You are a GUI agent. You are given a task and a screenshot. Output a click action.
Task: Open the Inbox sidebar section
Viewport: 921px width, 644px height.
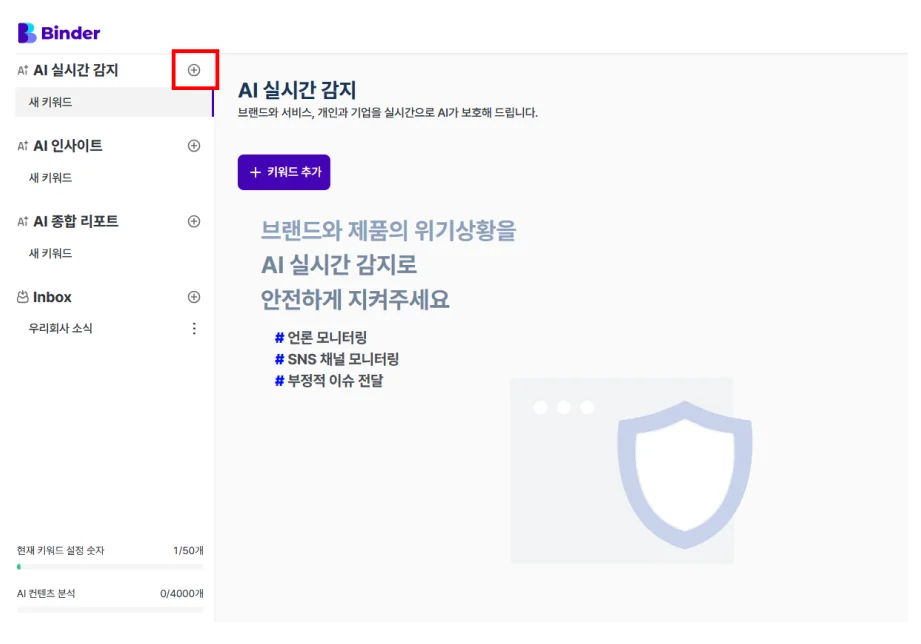pyautogui.click(x=52, y=297)
